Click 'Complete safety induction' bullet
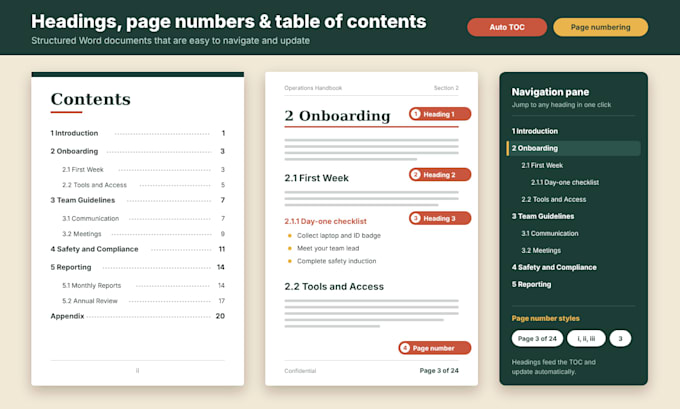Viewport: 680px width, 409px height. (337, 261)
